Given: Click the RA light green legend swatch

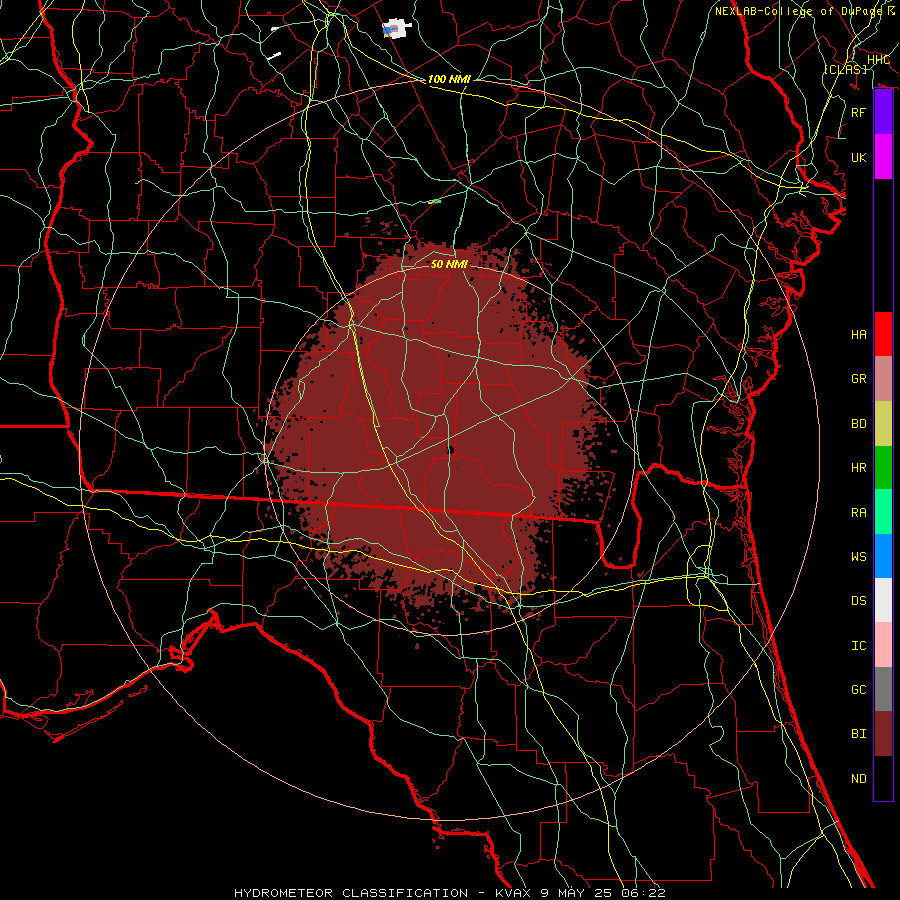Looking at the screenshot, I should [x=883, y=511].
